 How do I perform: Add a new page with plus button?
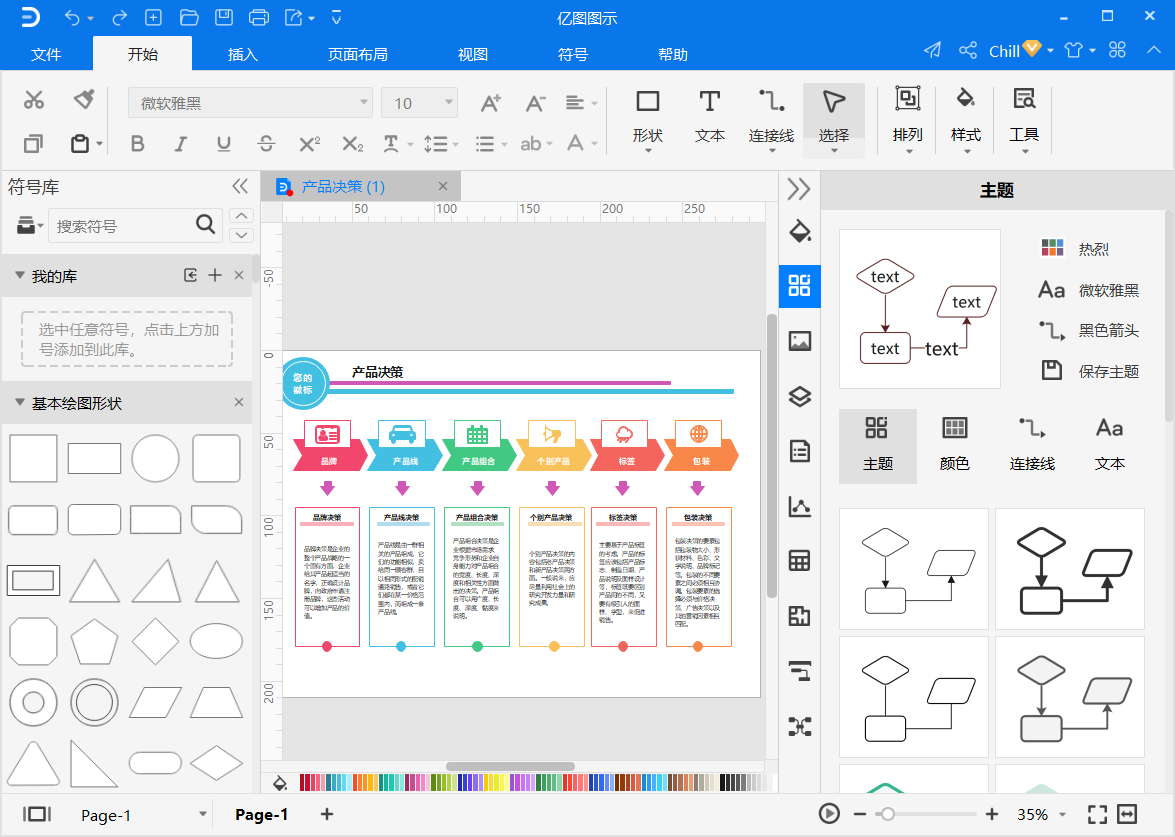(x=327, y=814)
